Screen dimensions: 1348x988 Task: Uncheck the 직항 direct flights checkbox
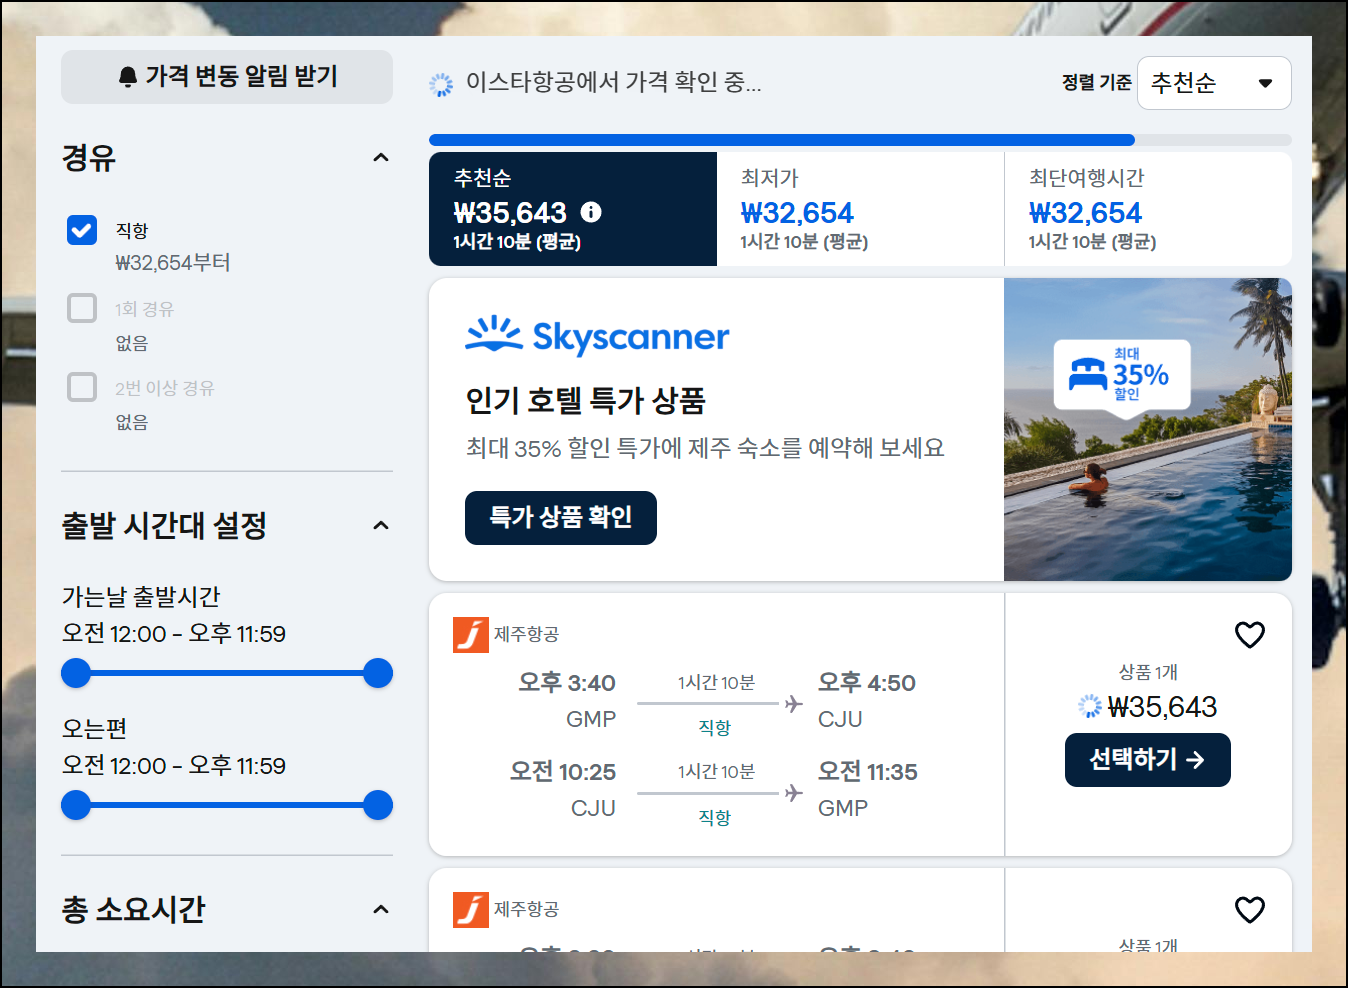click(82, 230)
